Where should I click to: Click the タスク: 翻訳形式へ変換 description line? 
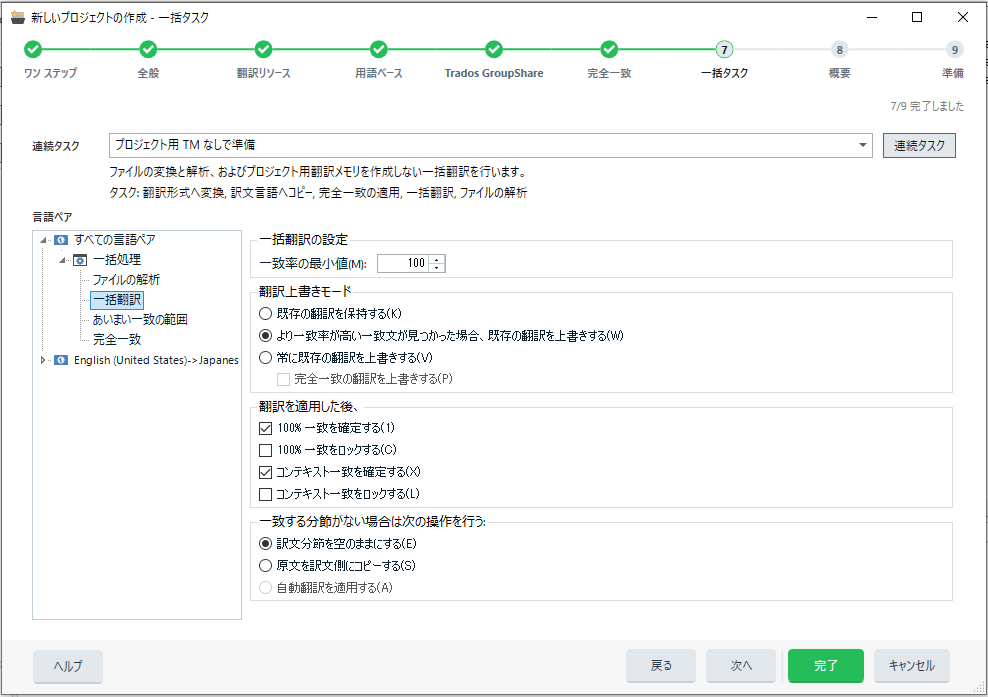[x=318, y=193]
